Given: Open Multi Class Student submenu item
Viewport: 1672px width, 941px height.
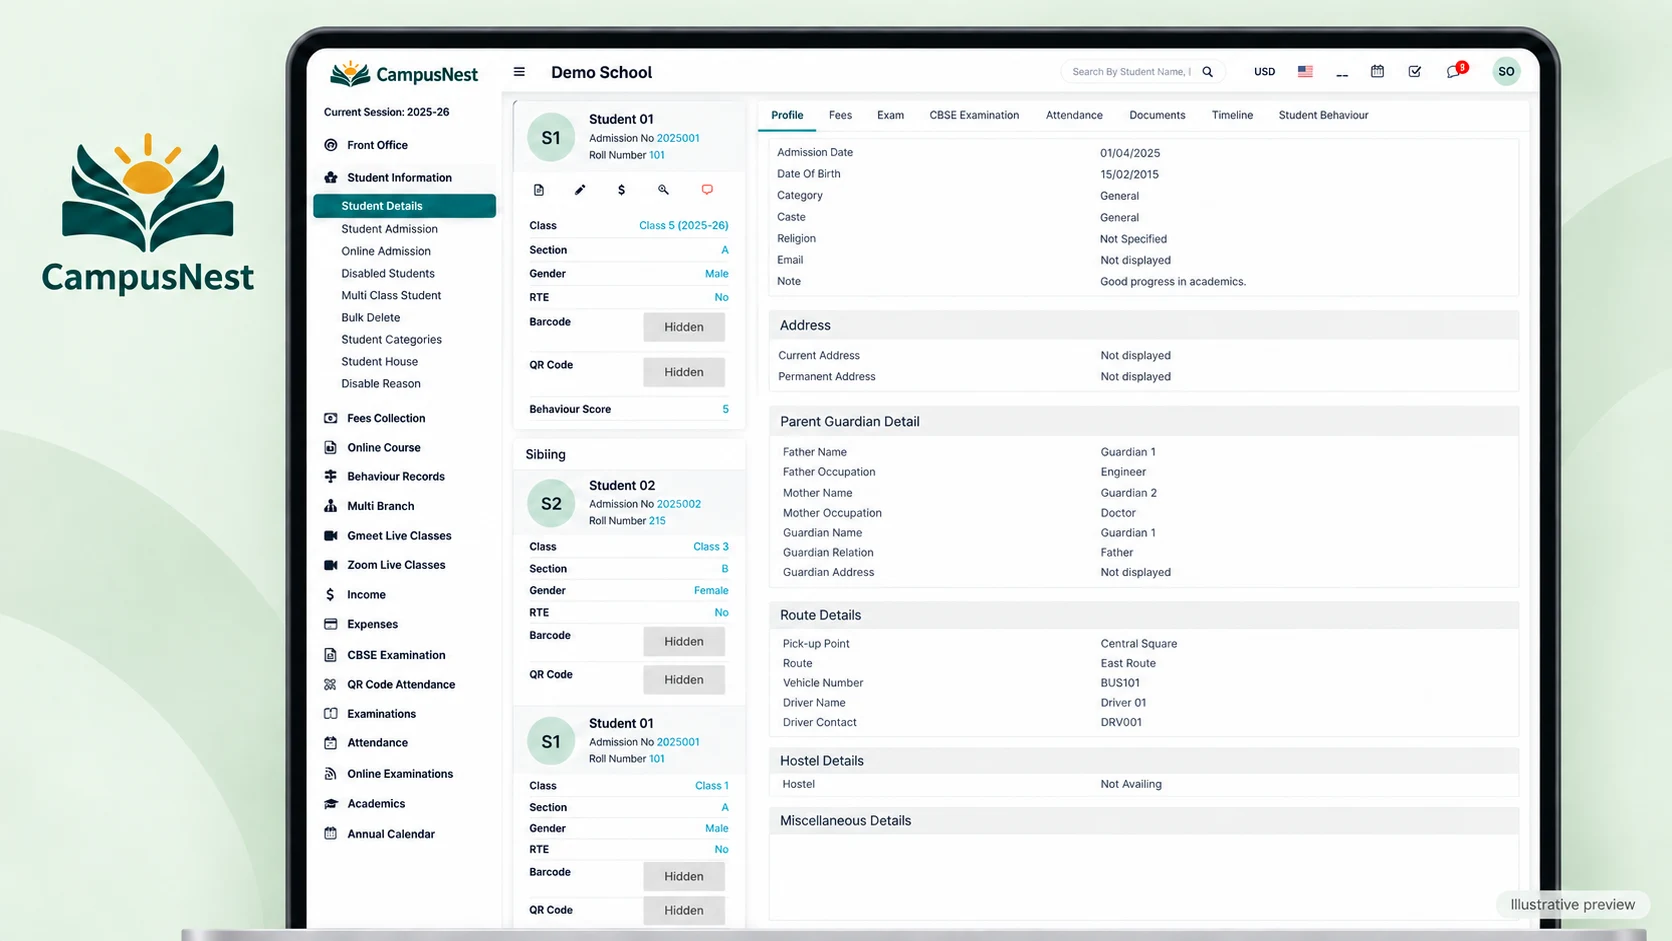Looking at the screenshot, I should tap(391, 295).
